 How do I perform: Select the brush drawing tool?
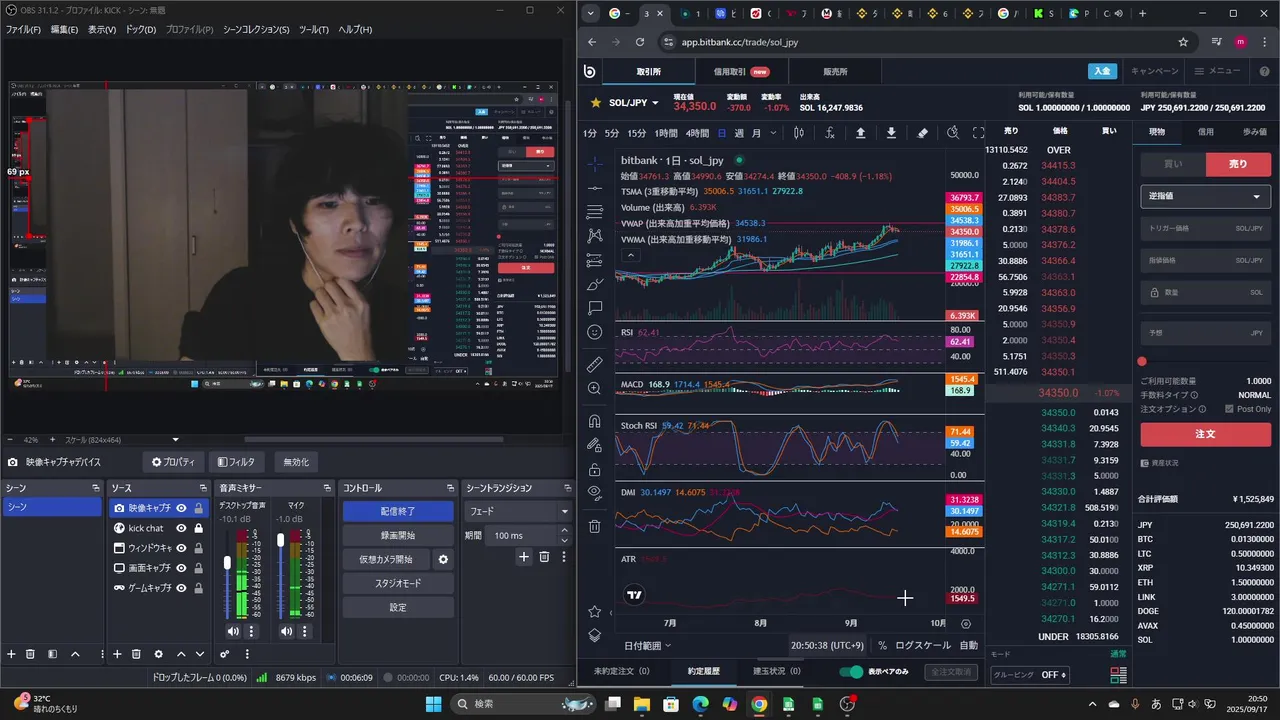tap(595, 284)
